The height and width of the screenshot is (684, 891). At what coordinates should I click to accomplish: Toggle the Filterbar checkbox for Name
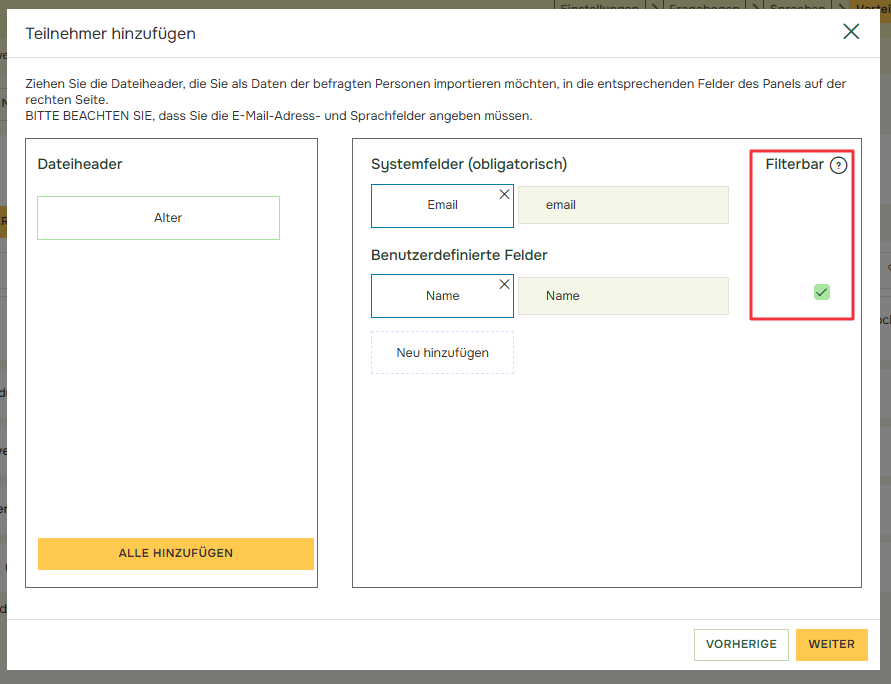(x=821, y=292)
